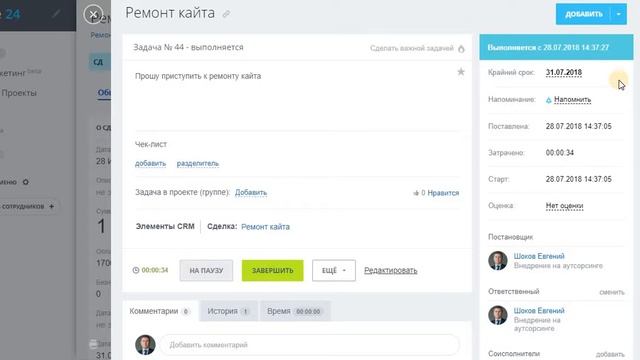
Task: Click the copy-link icon beside Ремонт кайта title
Action: click(226, 14)
